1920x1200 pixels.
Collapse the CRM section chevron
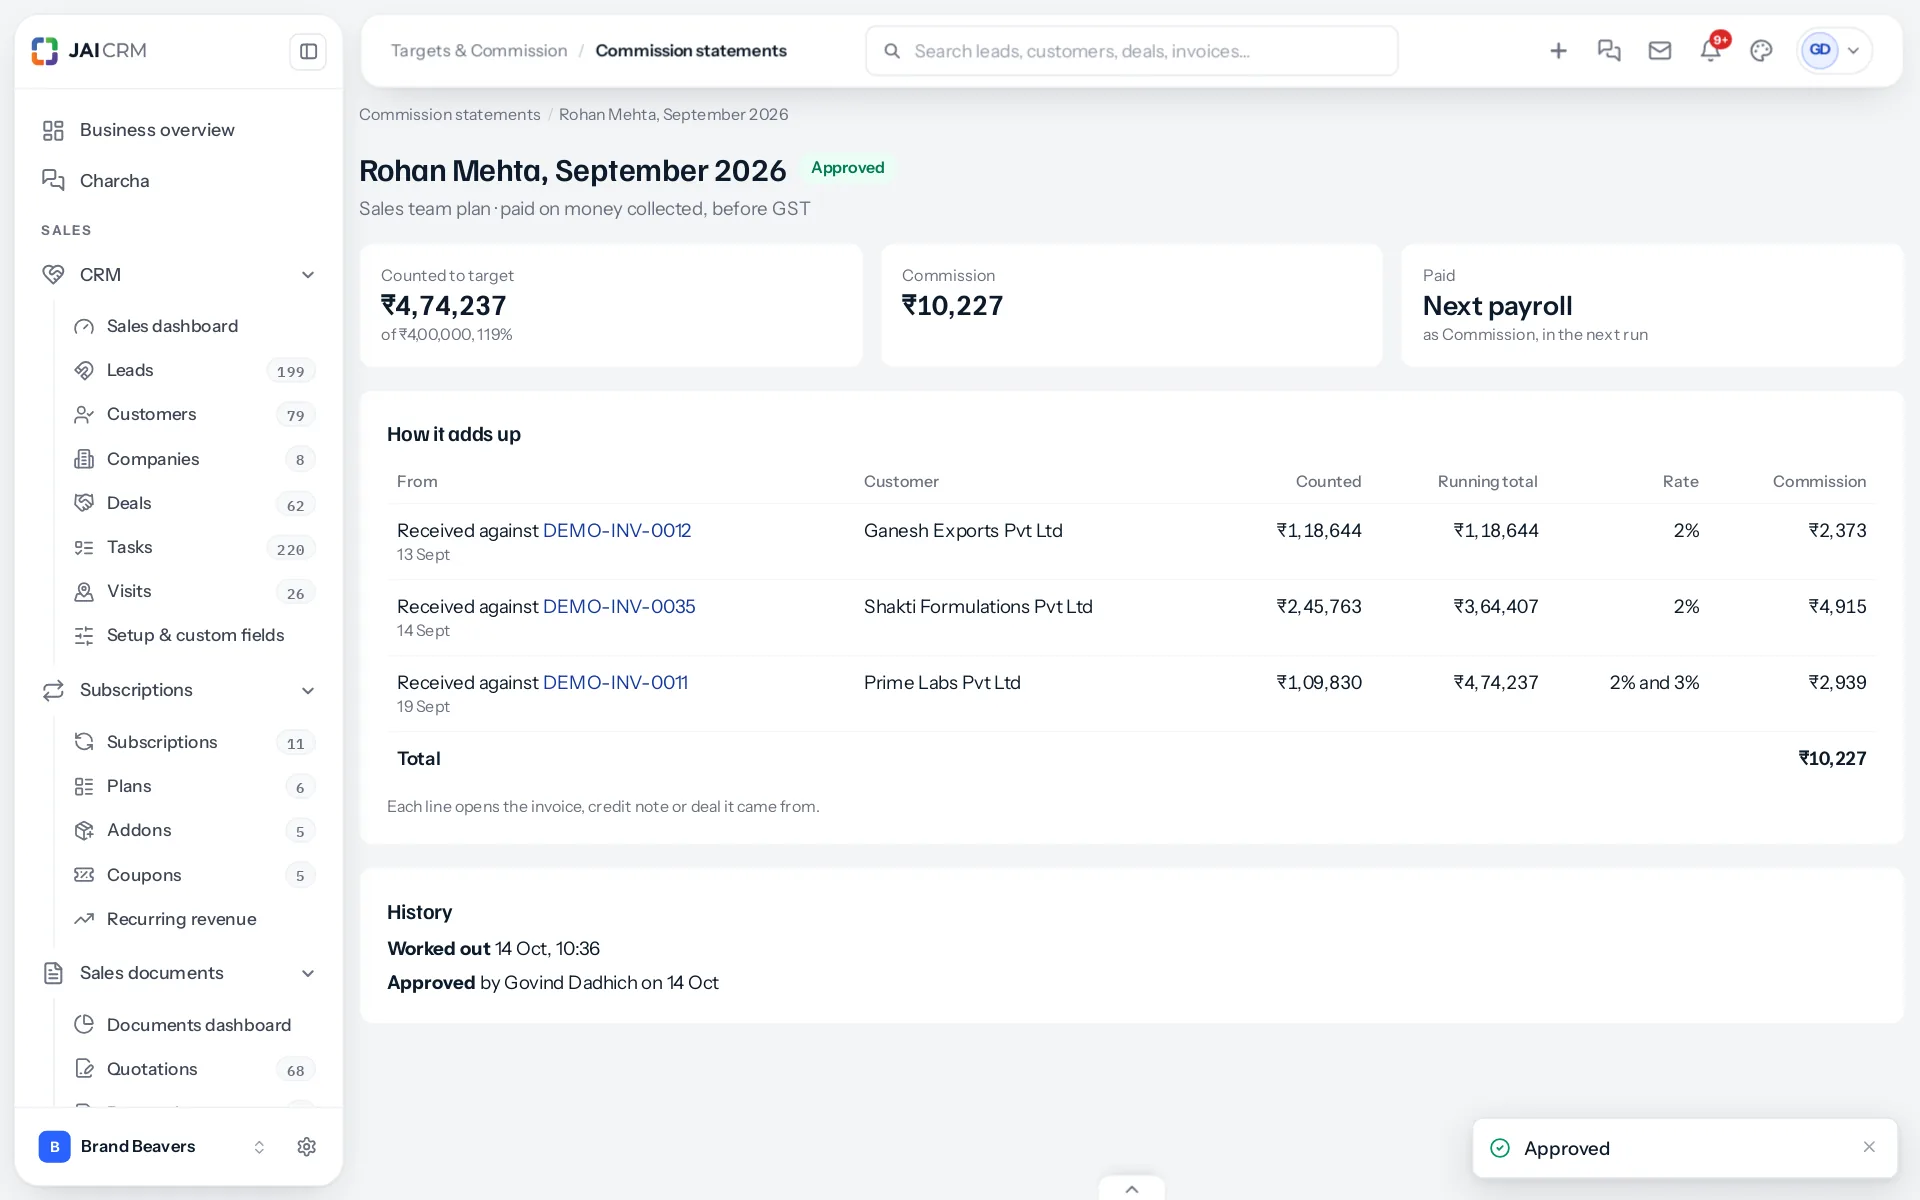click(308, 275)
